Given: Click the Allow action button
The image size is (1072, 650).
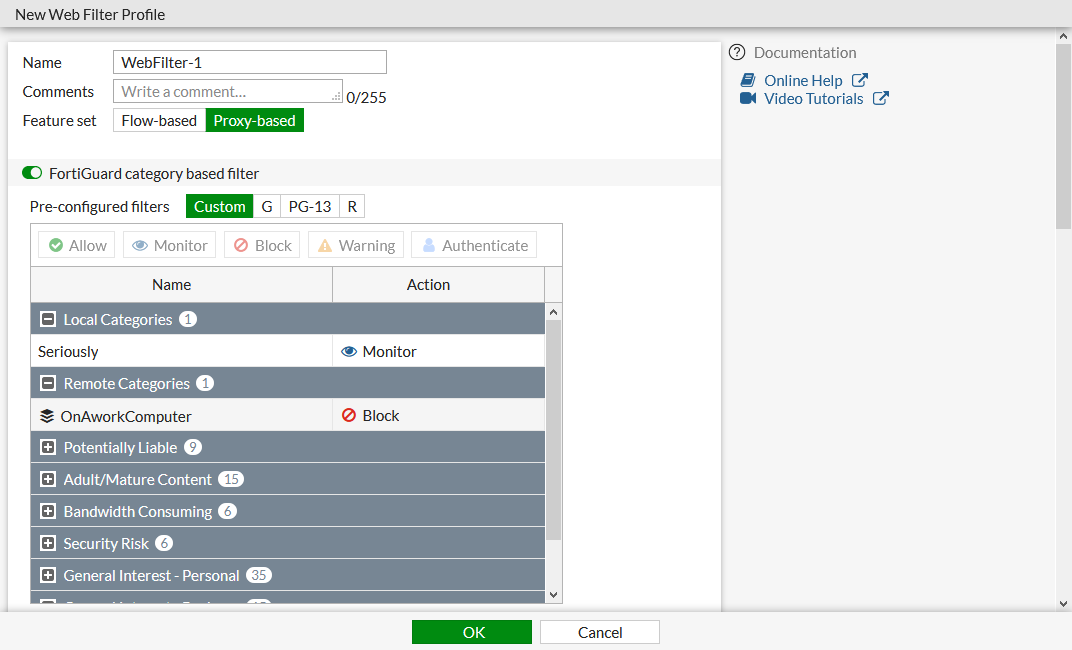Looking at the screenshot, I should pos(77,245).
